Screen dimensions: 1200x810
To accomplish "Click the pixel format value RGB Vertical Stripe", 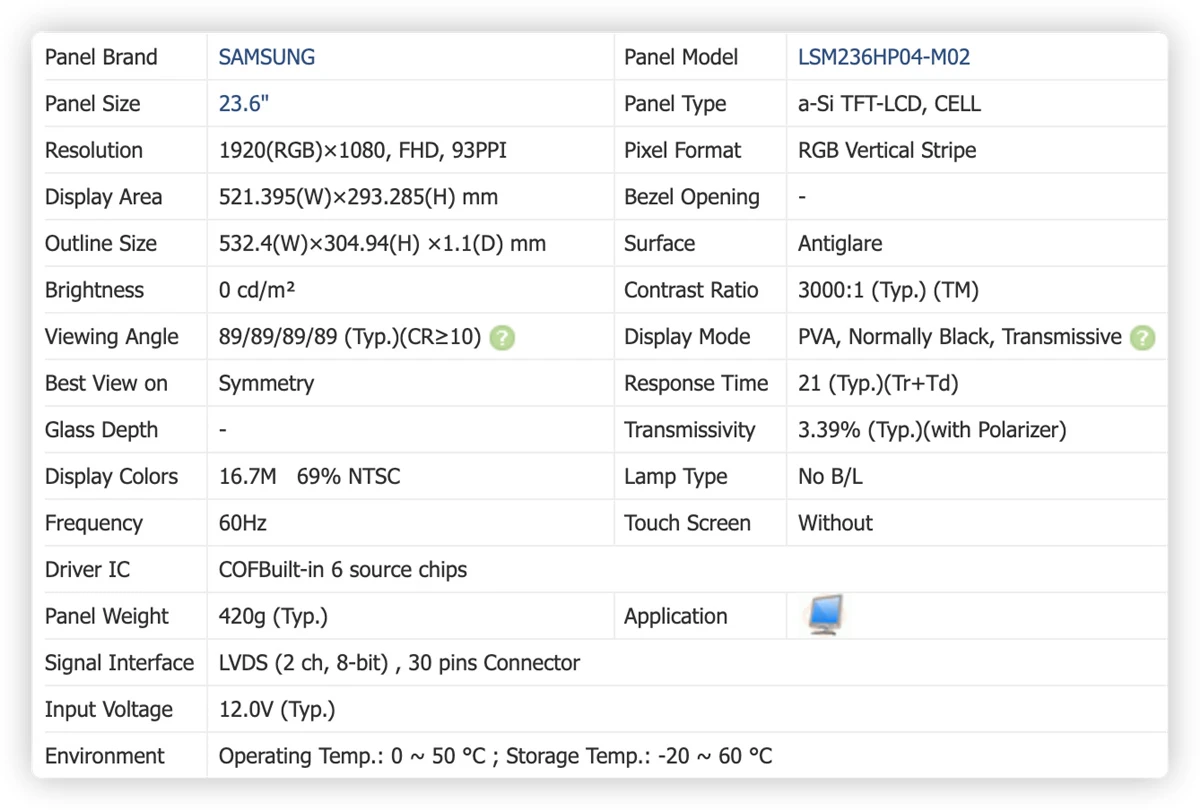I will tap(887, 151).
